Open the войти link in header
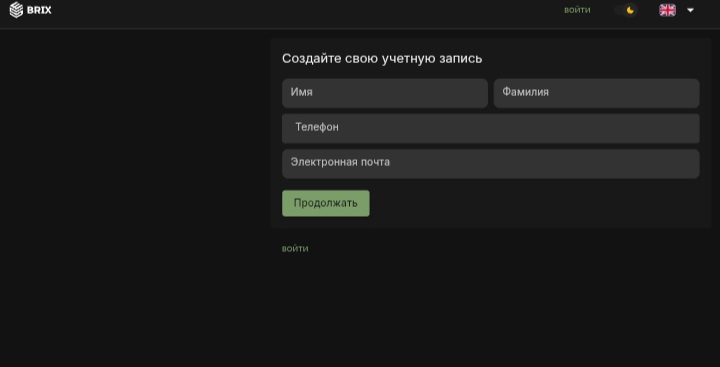Viewport: 720px width, 367px height. click(577, 10)
